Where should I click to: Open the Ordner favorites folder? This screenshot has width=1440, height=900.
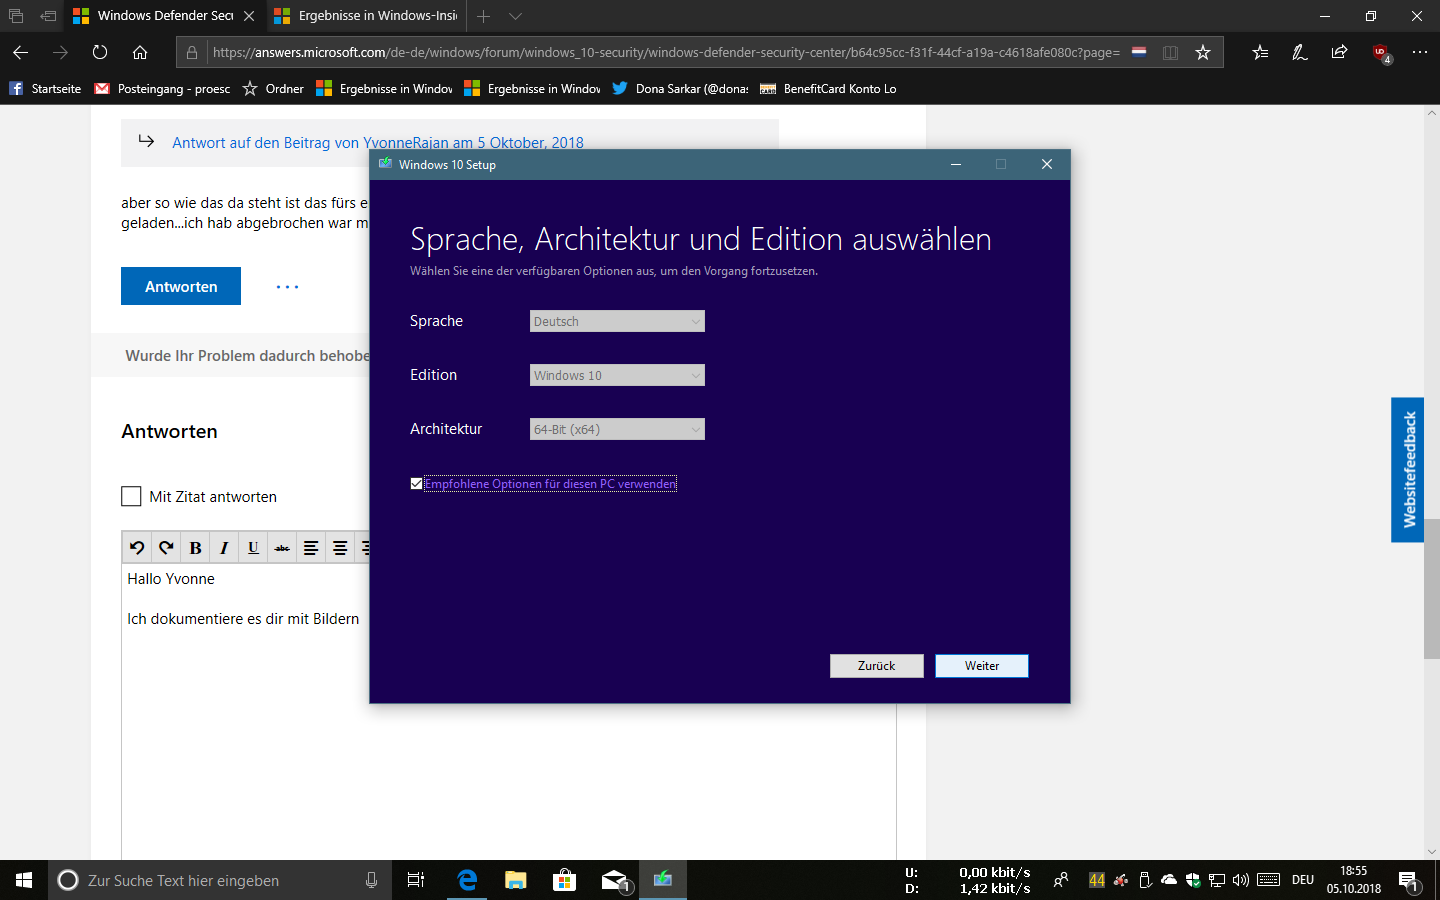click(273, 89)
